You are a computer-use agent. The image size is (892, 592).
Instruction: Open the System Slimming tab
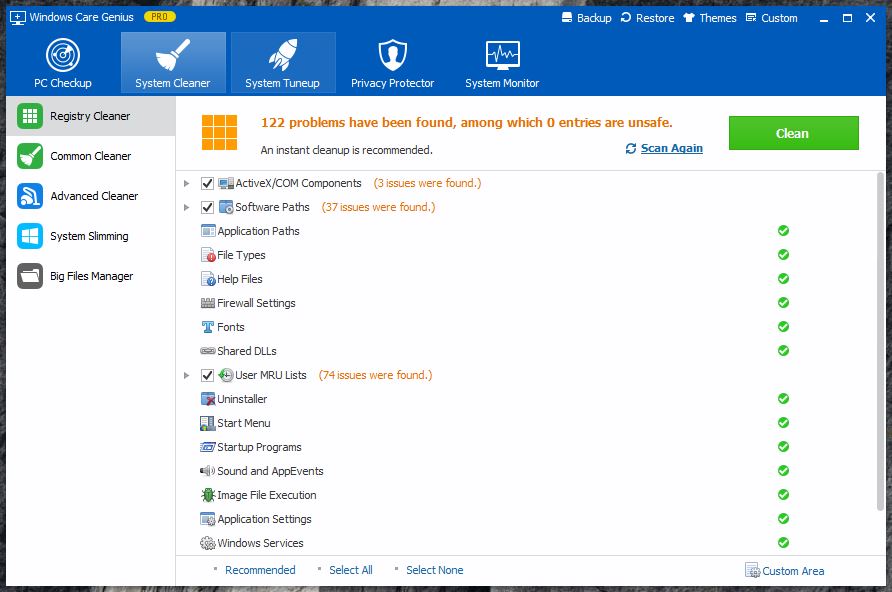[x=91, y=236]
